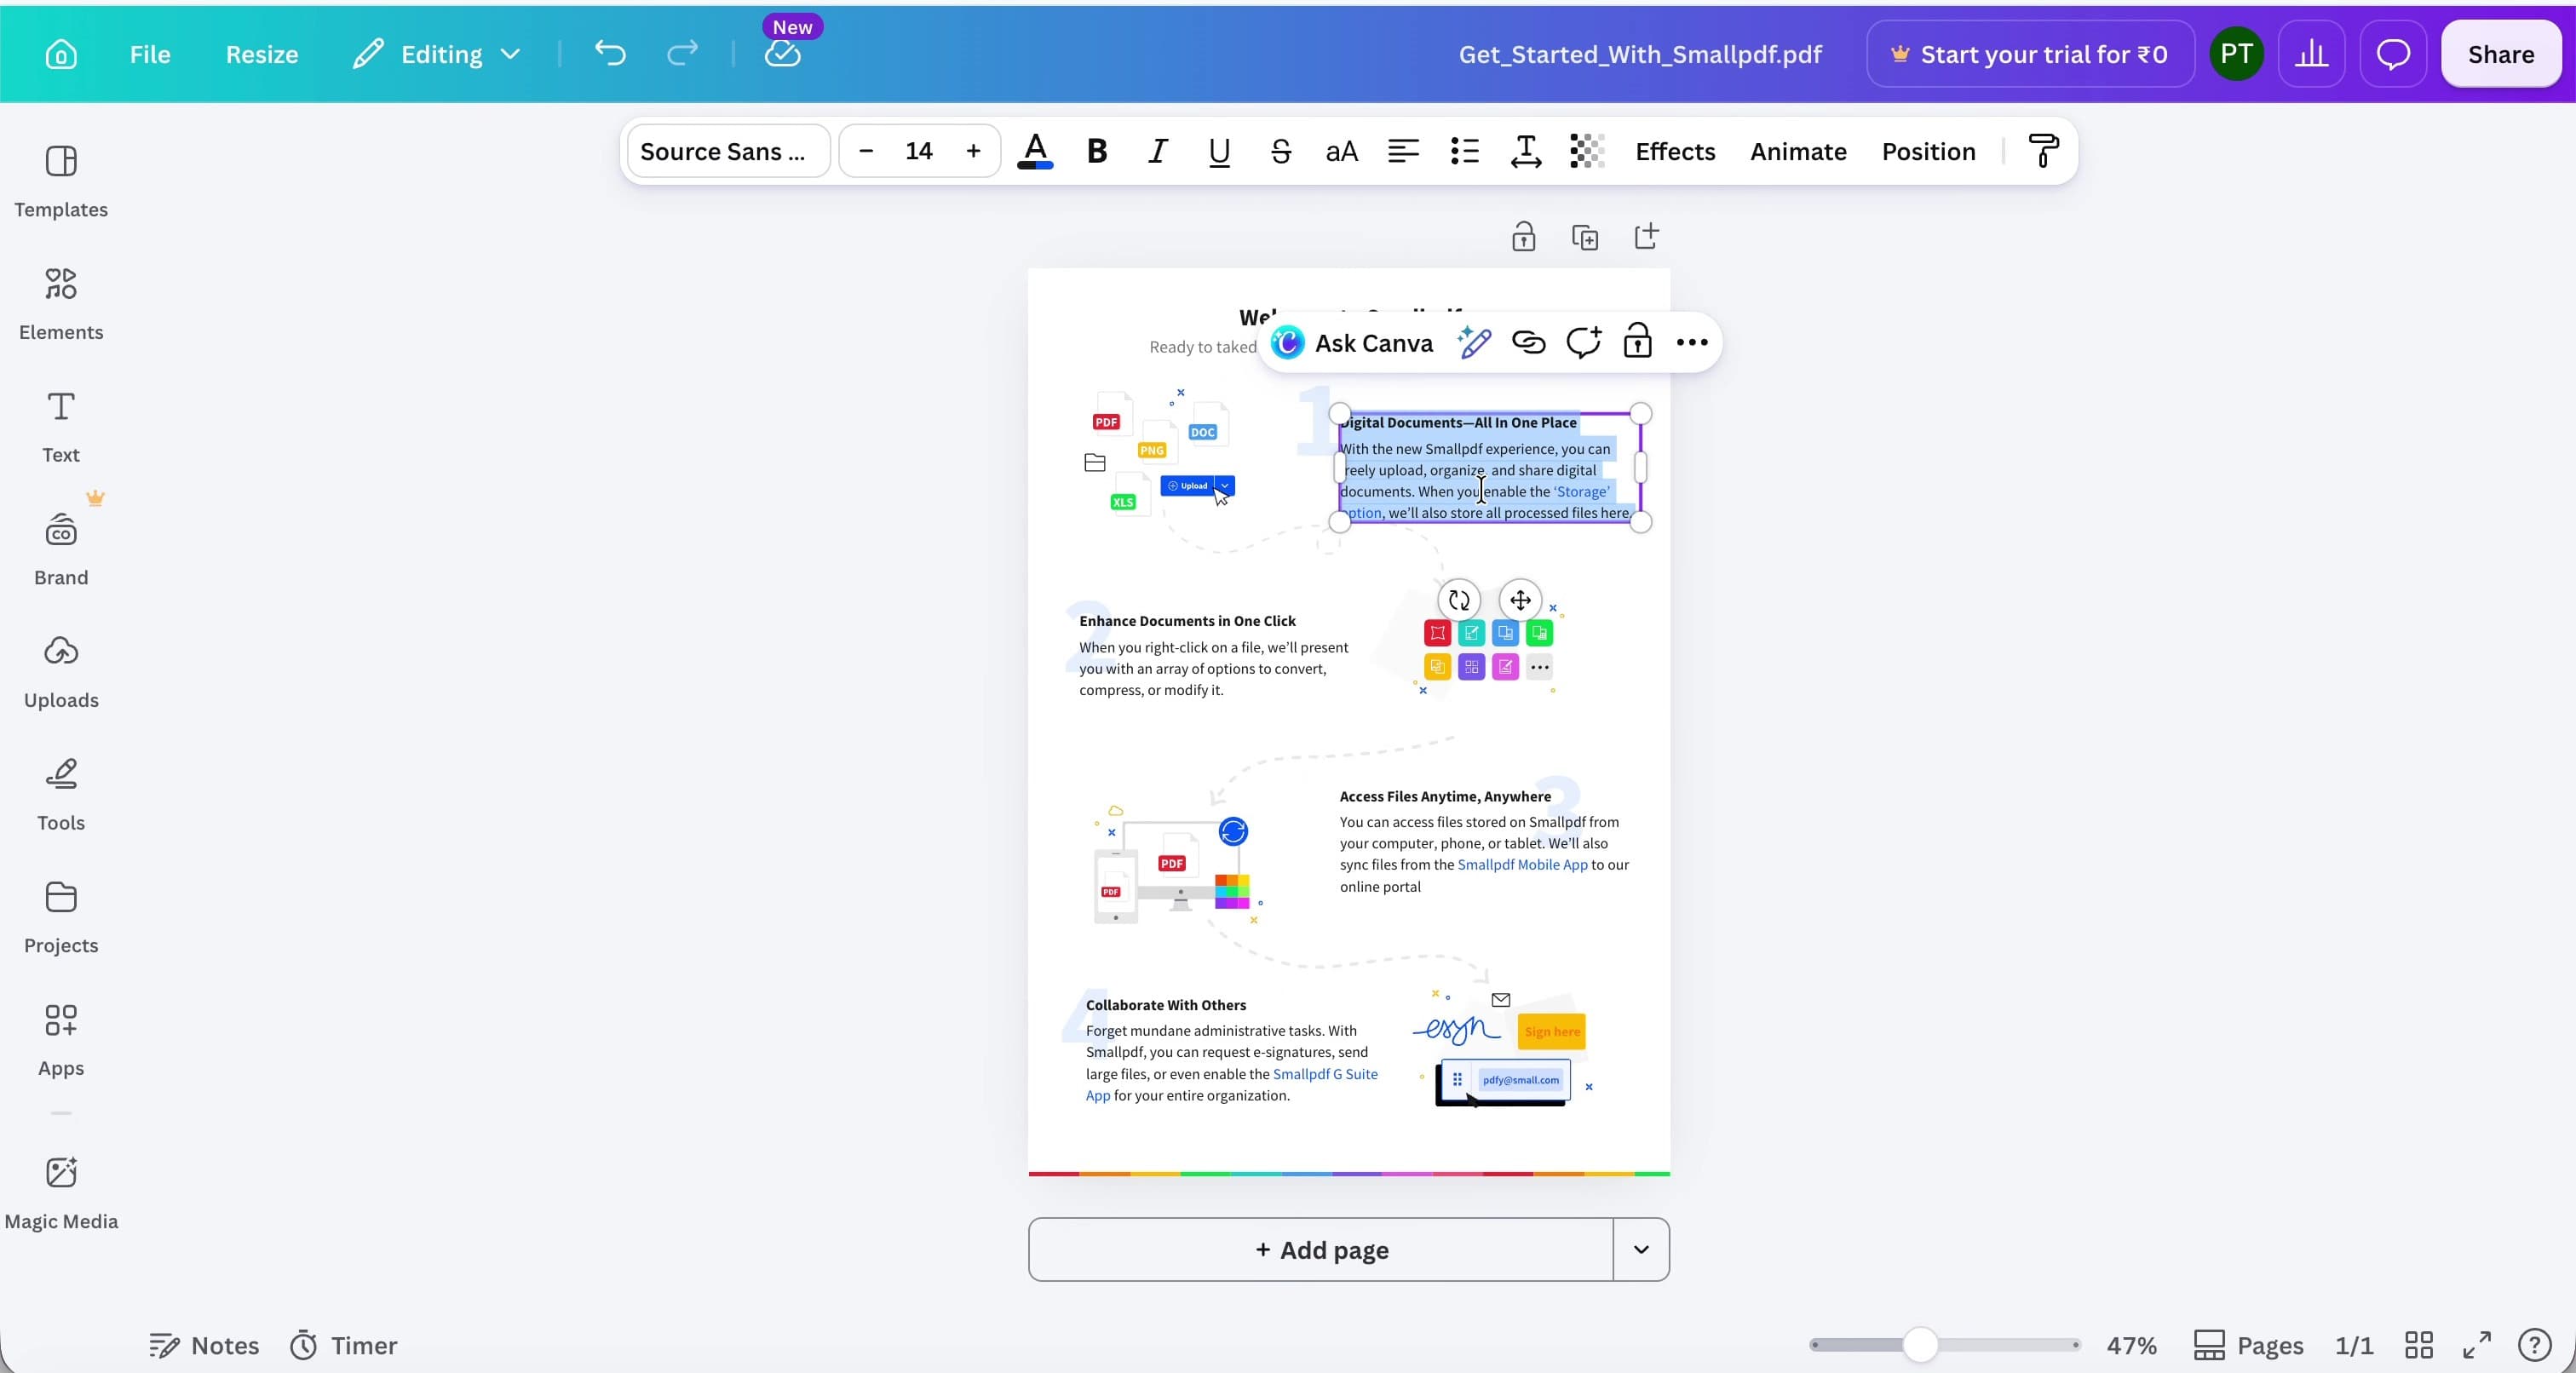Toggle bold formatting

(x=1097, y=151)
